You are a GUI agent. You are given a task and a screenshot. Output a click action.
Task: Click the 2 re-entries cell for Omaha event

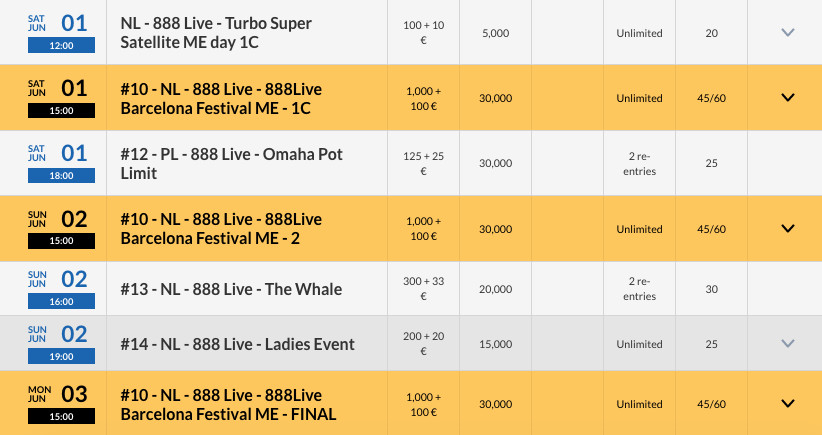639,164
